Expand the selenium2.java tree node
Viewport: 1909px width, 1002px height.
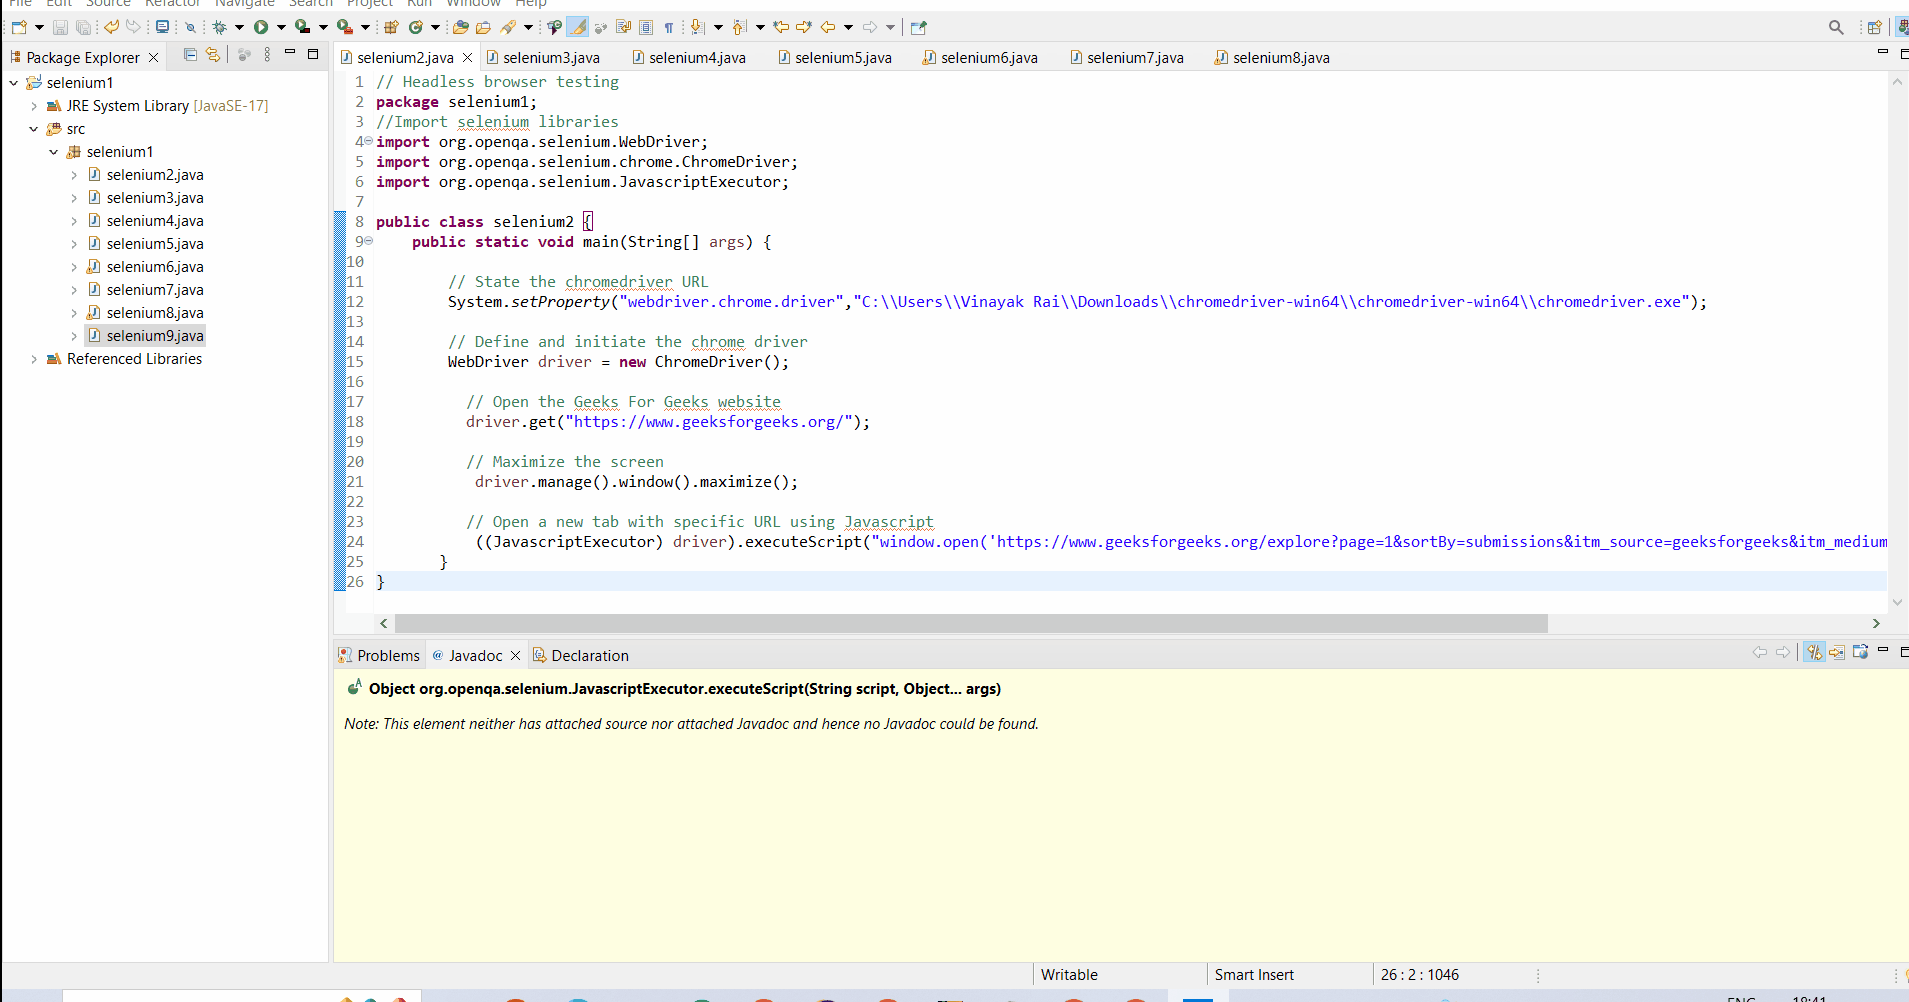(x=73, y=174)
